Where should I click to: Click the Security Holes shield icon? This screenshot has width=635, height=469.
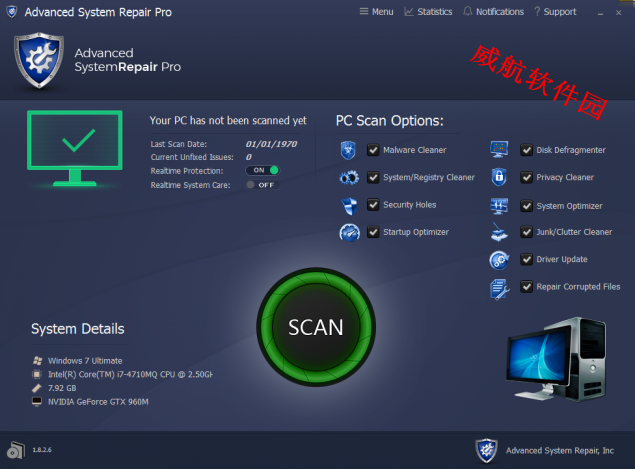coord(349,206)
